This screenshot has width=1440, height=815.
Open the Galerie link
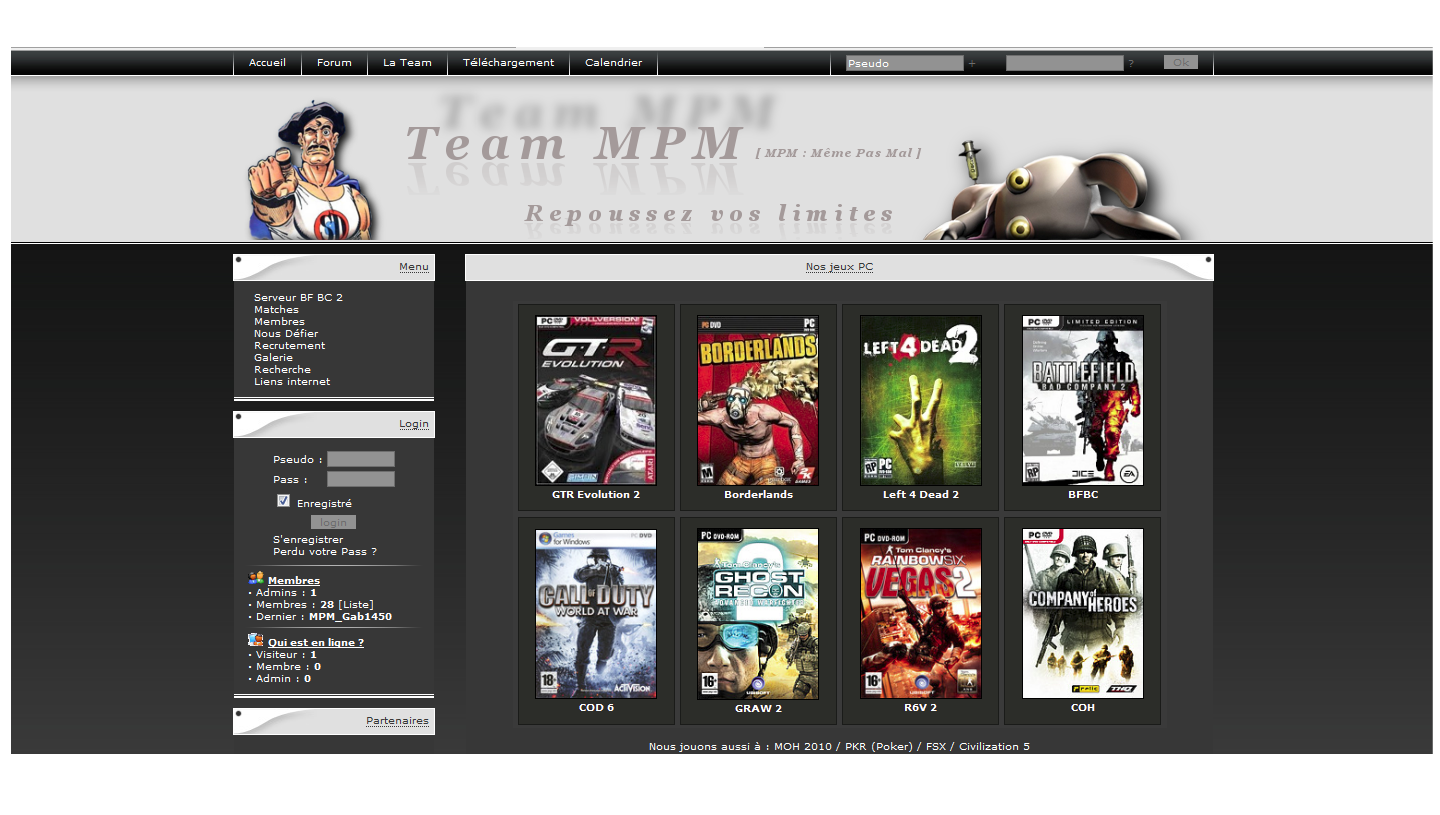(273, 358)
